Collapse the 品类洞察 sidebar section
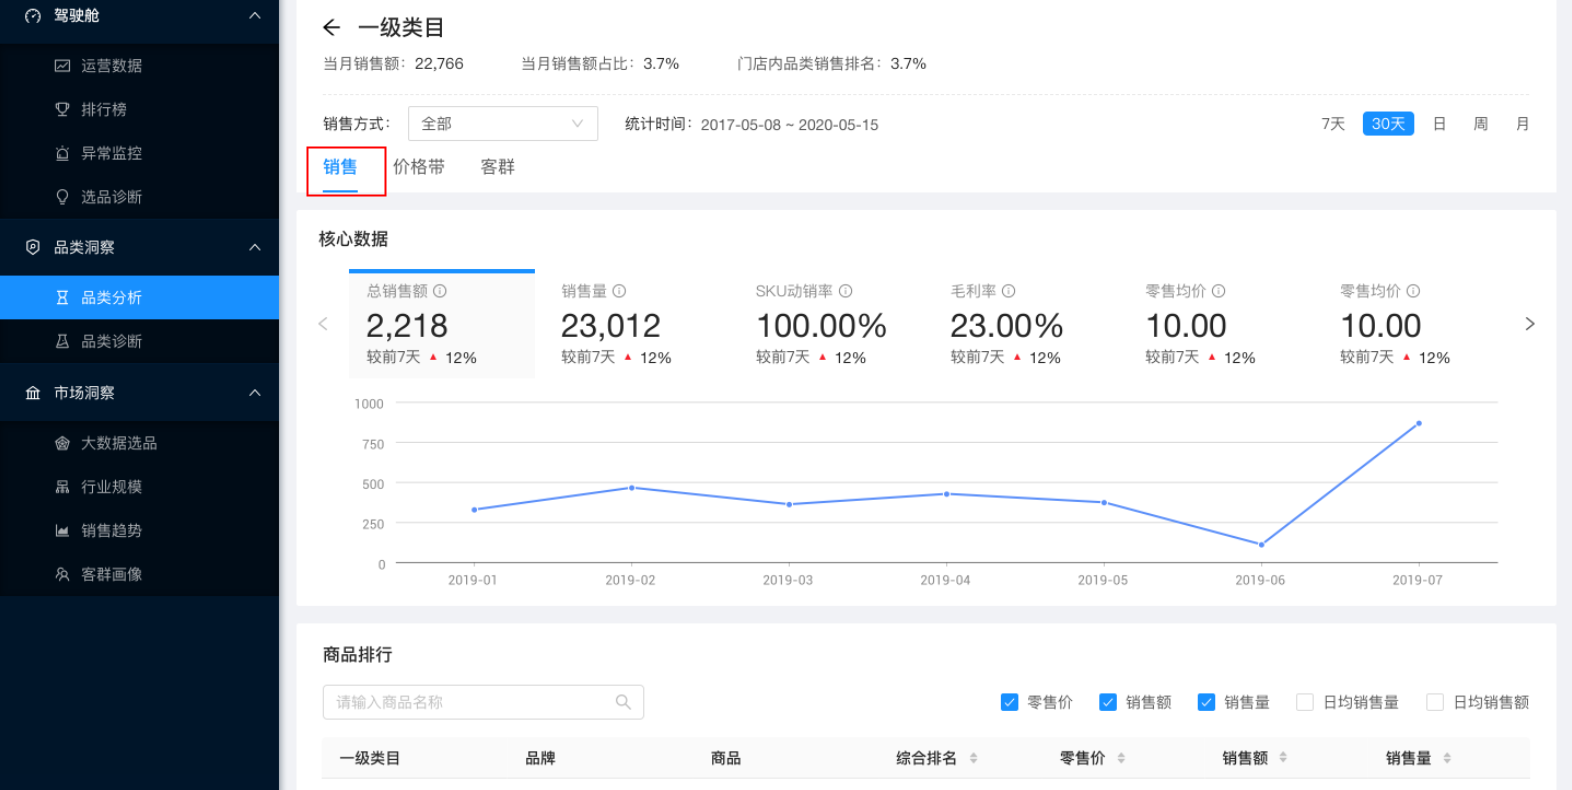 (x=255, y=247)
